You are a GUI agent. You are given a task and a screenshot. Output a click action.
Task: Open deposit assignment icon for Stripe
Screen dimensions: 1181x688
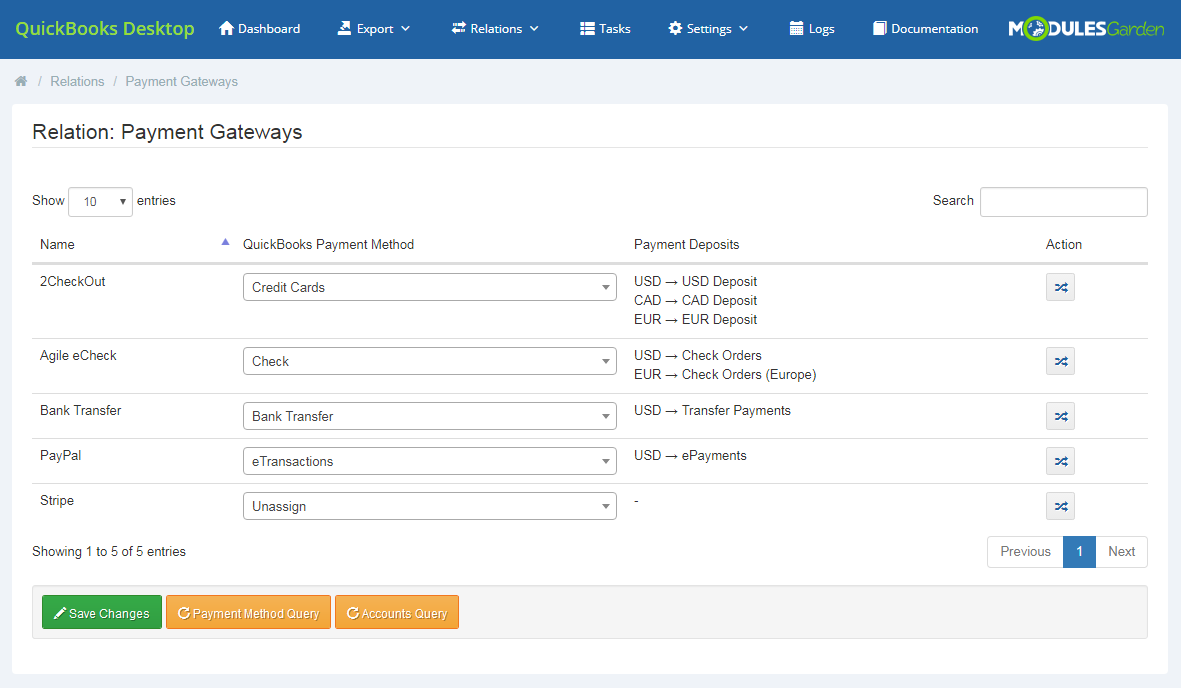[x=1060, y=506]
